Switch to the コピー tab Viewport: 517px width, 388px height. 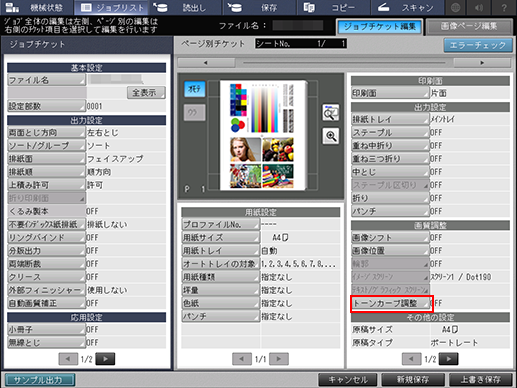pyautogui.click(x=333, y=7)
